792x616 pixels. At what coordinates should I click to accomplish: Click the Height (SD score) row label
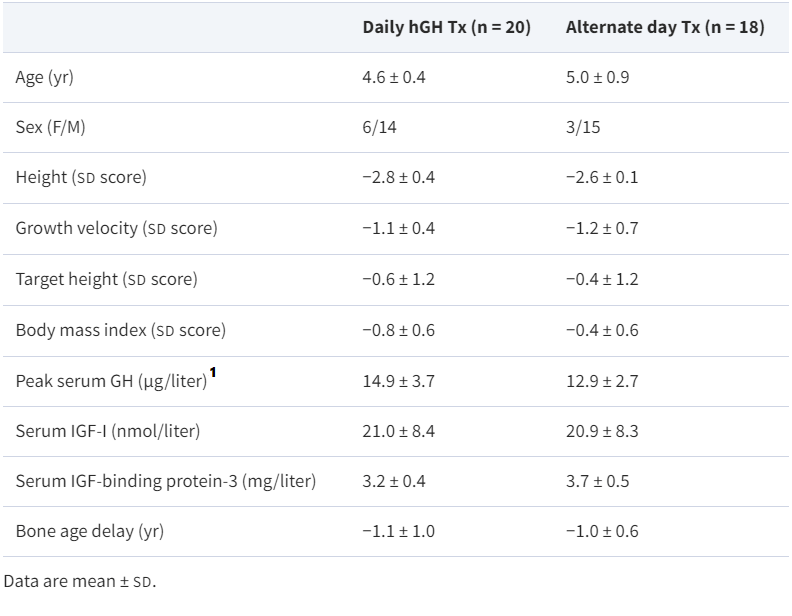pos(81,178)
